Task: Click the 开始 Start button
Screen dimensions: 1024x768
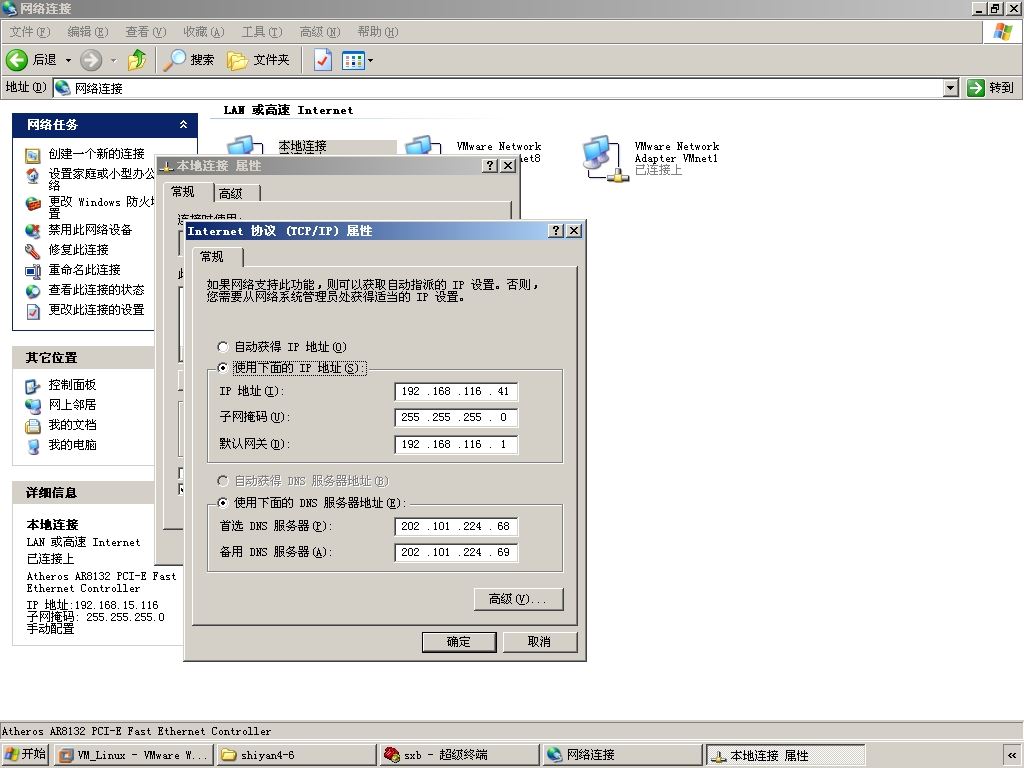Action: tap(25, 755)
